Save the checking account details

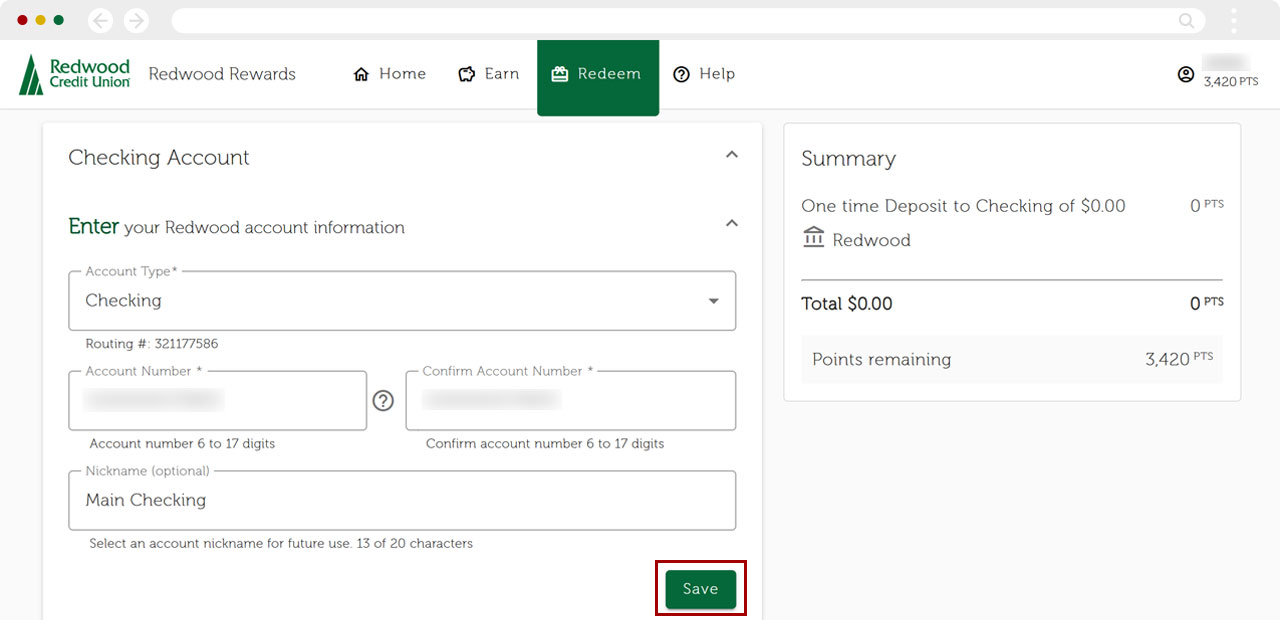click(700, 590)
